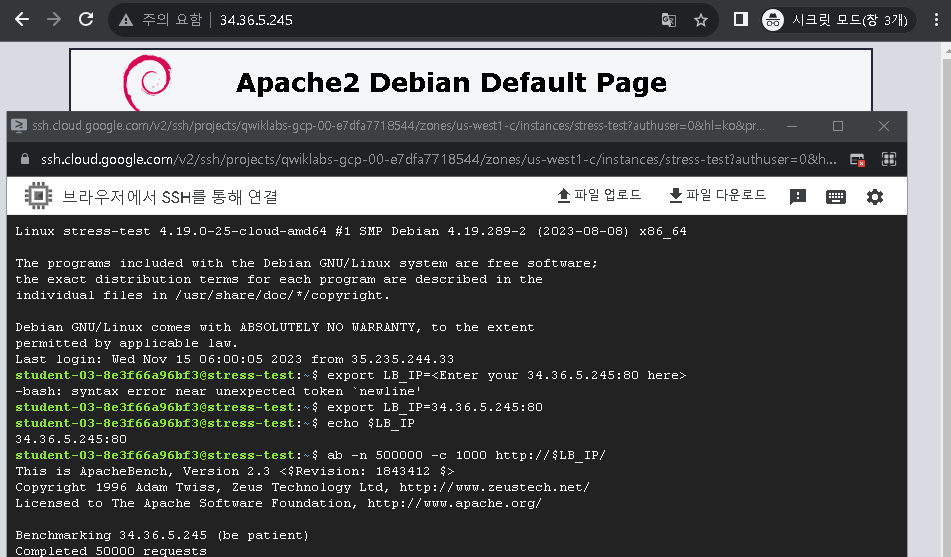Screen dimensions: 951x557
Task: Click the Licensed to Apache Software Foundation line
Action: pyautogui.click(x=278, y=503)
